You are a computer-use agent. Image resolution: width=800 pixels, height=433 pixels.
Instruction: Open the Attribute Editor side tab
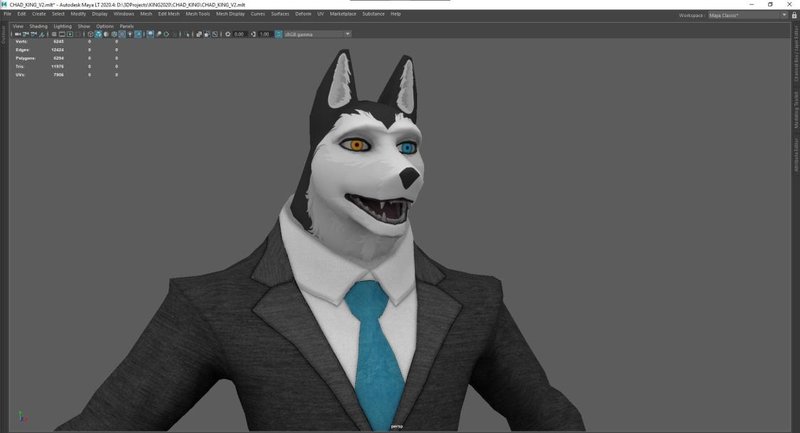(795, 155)
